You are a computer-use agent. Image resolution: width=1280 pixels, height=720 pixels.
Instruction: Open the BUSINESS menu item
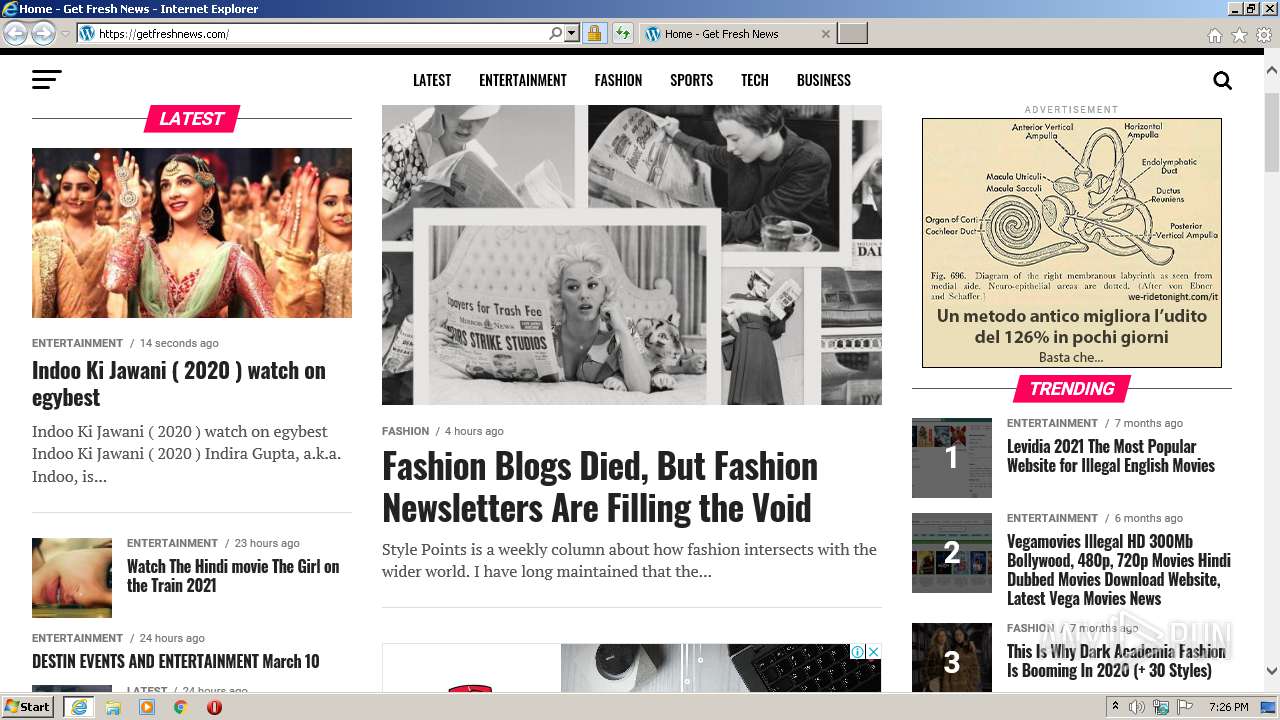coord(824,80)
